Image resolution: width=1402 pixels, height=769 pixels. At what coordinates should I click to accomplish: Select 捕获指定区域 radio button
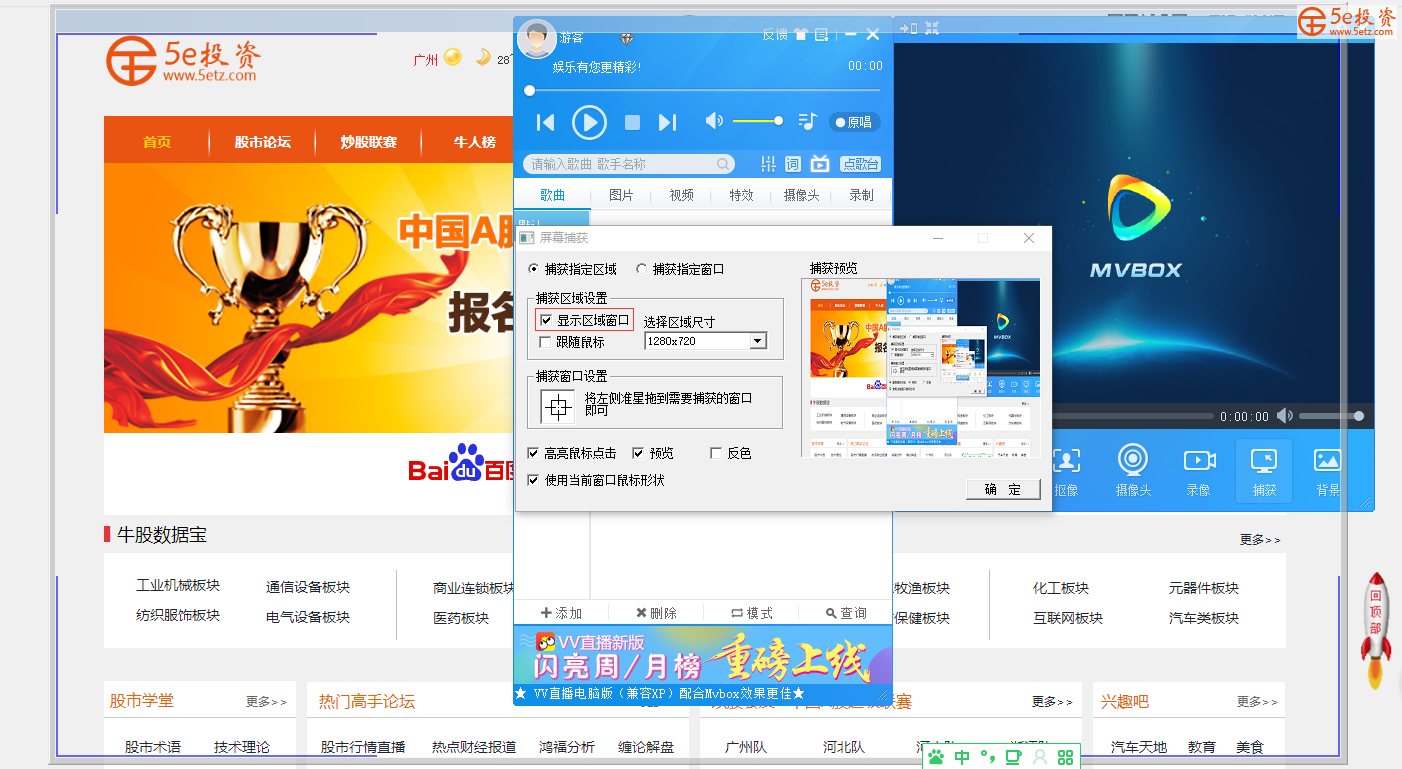click(534, 269)
